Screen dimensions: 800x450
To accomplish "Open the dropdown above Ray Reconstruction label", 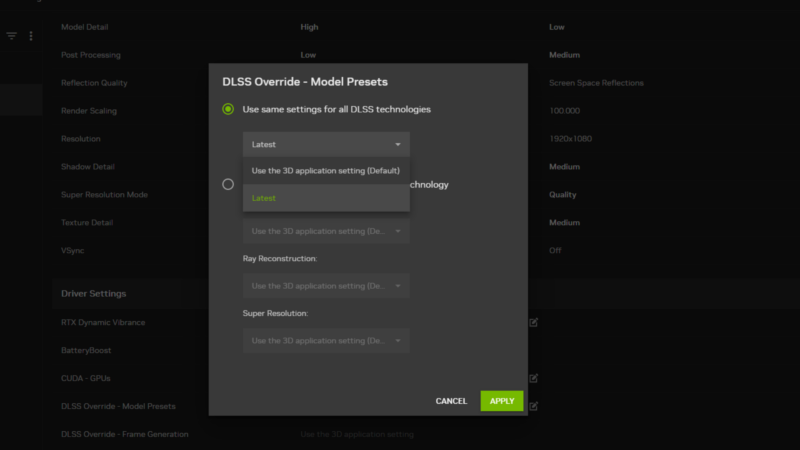I will pyautogui.click(x=326, y=231).
